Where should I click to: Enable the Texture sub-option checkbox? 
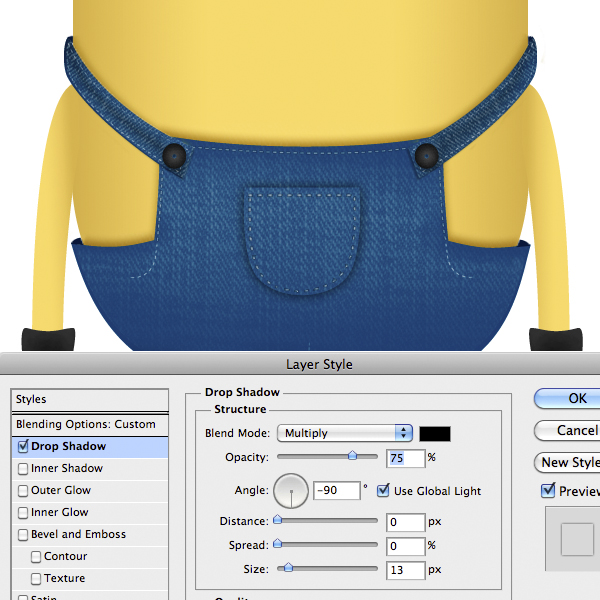click(x=36, y=579)
